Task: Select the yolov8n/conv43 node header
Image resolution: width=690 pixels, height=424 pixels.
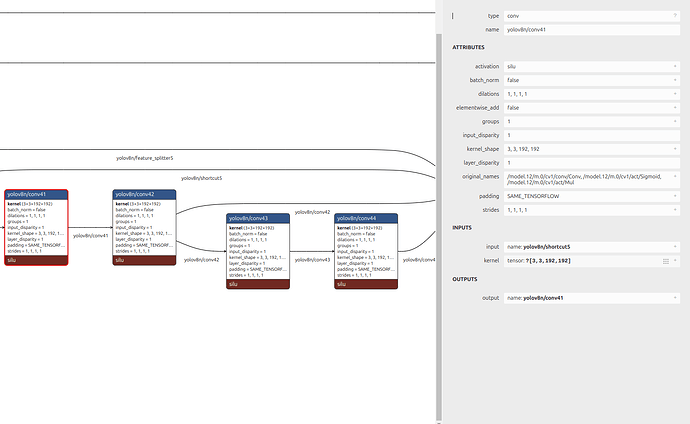Action: coord(258,217)
